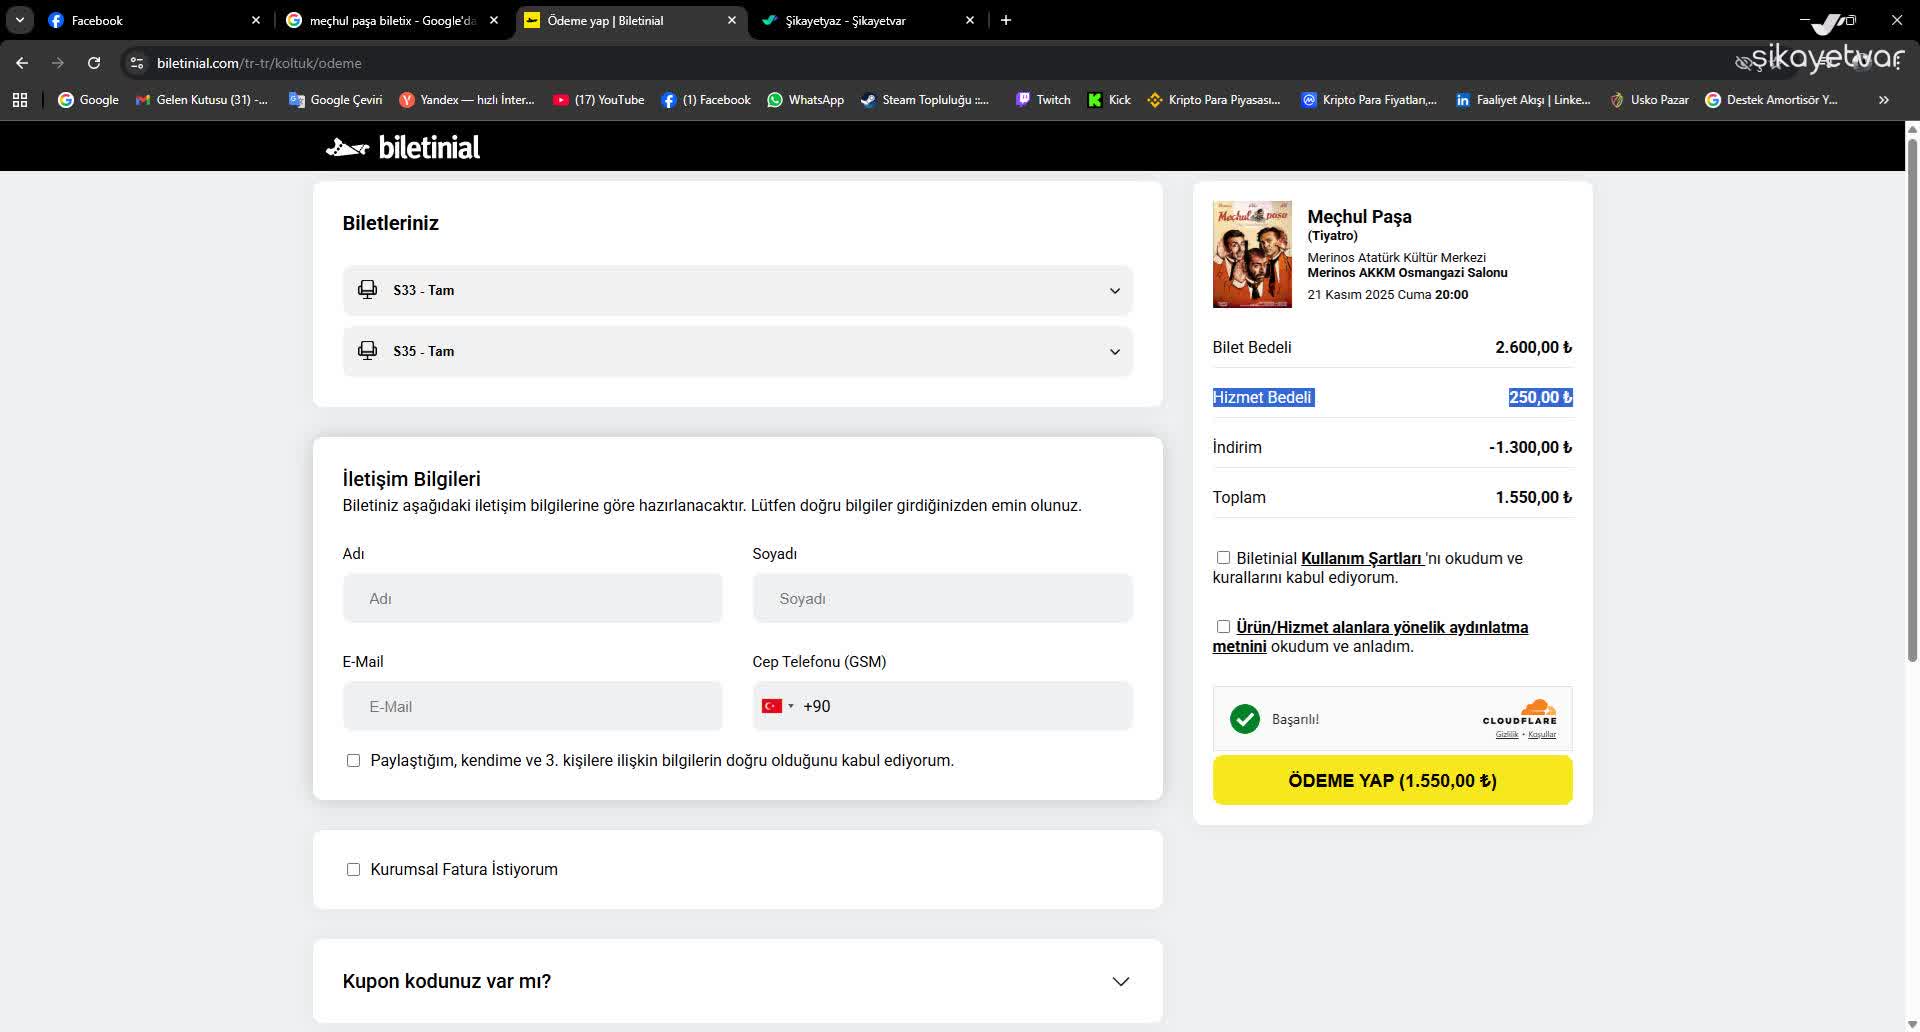This screenshot has height=1032, width=1920.
Task: Open Gelen Kutusu Gmail bookmark
Action: tap(202, 100)
